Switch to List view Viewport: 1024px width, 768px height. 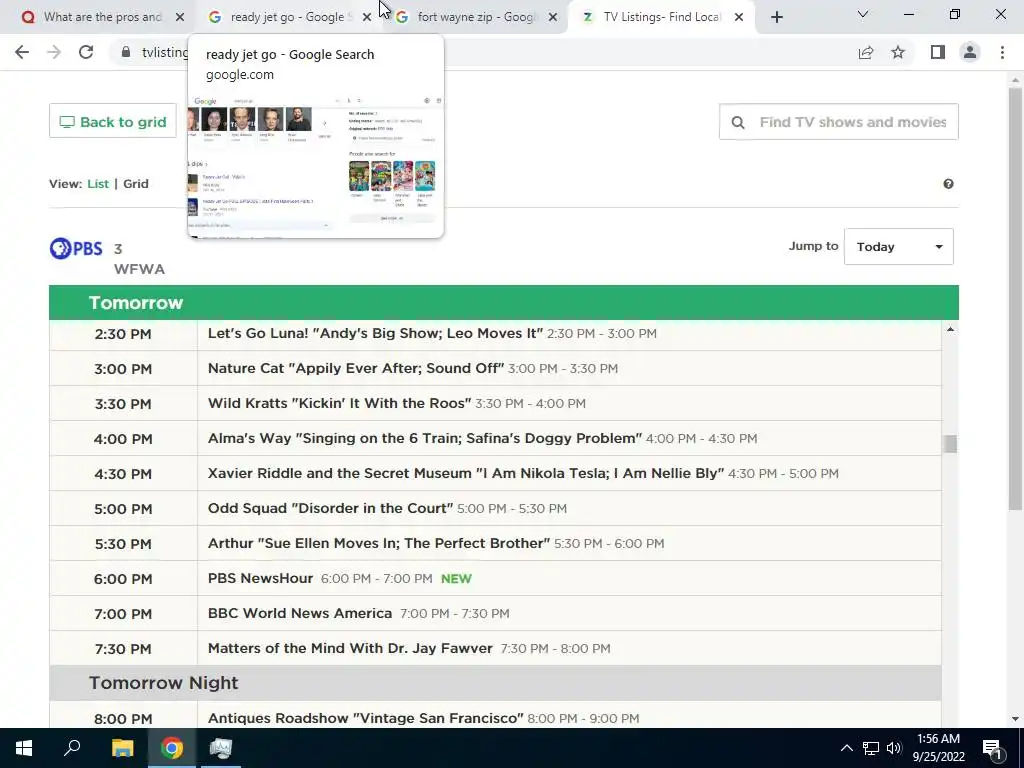click(x=98, y=184)
